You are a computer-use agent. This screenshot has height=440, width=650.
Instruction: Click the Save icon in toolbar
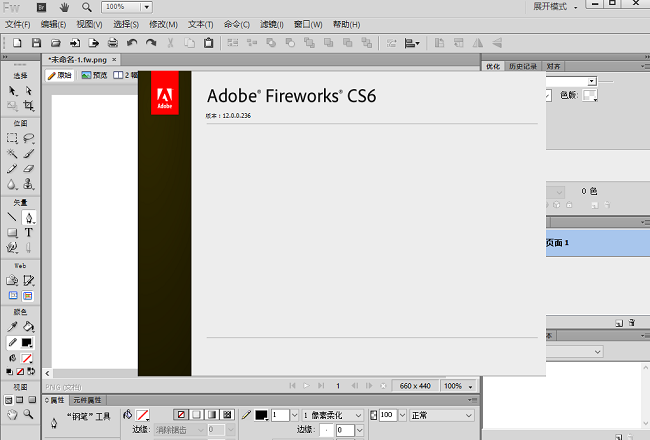point(36,43)
